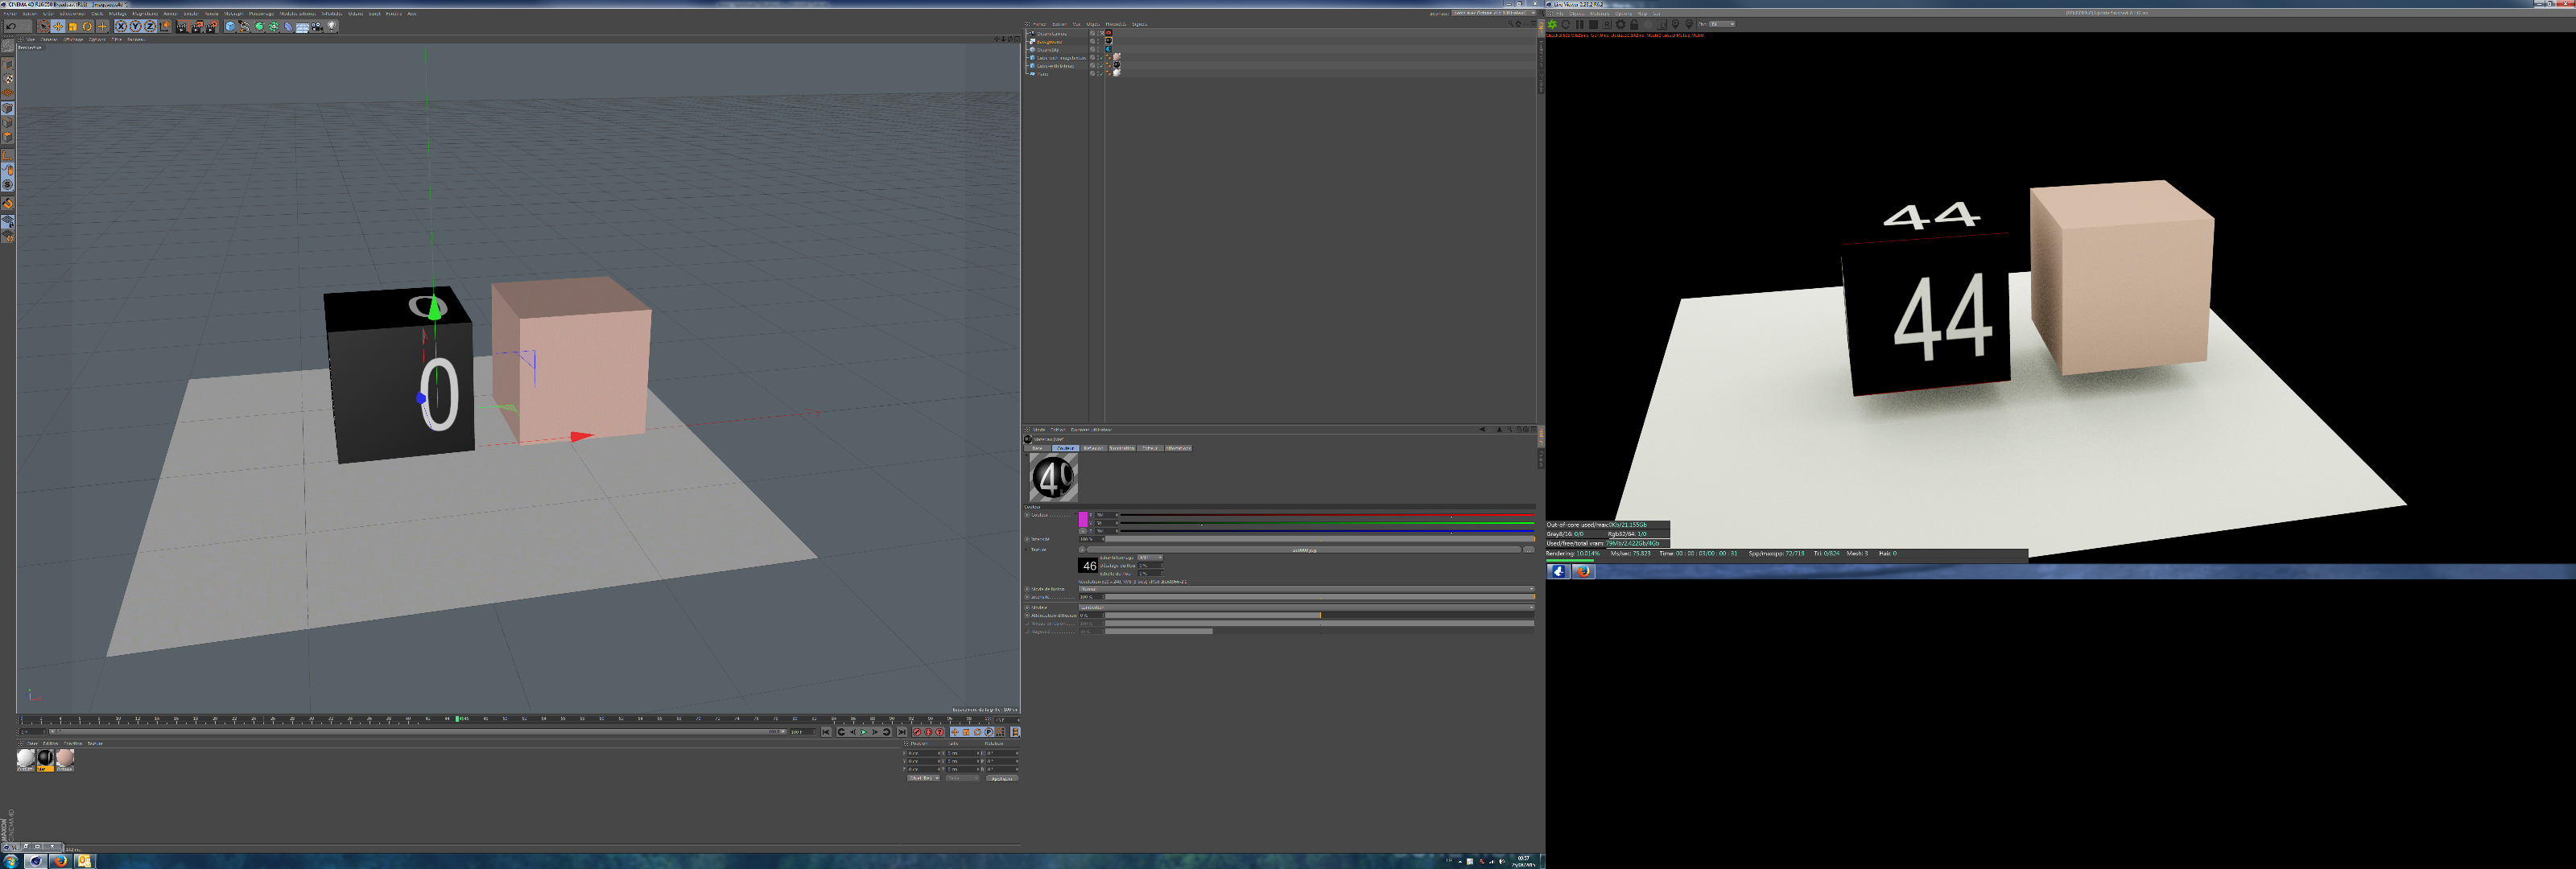This screenshot has width=2576, height=869.
Task: Click the Undo arrow icon
Action: coord(11,27)
